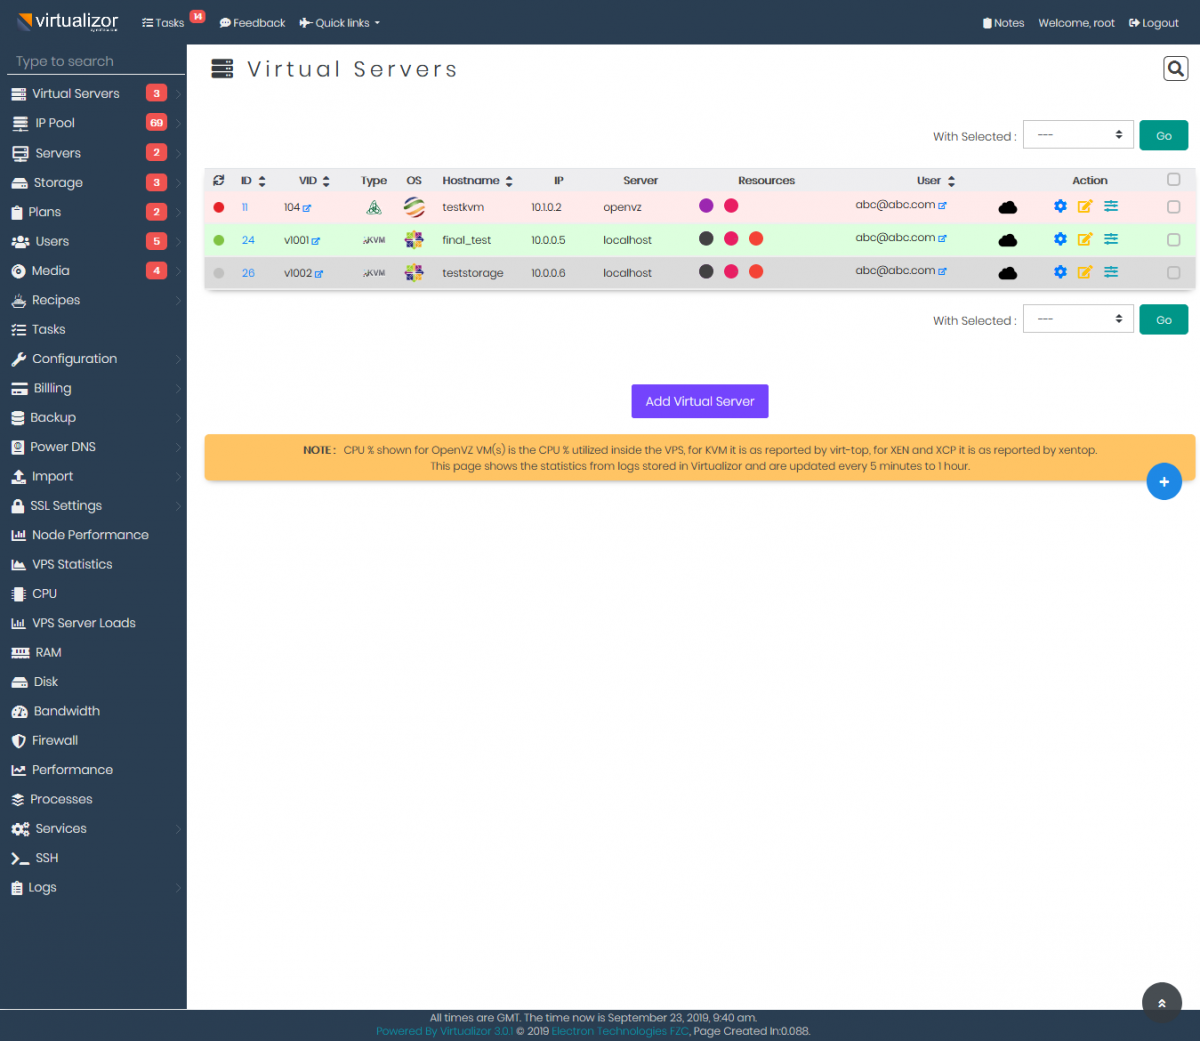Open manage sliders icon for teststorage
Viewport: 1200px width, 1041px height.
click(1110, 271)
